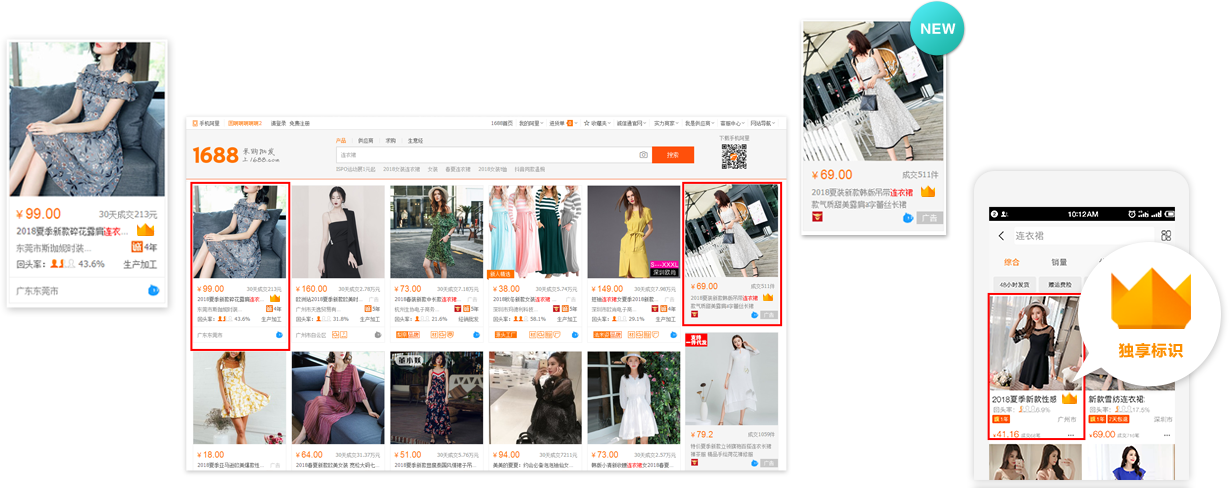Select the 求购 search tab
1229x488 pixels.
[x=390, y=140]
